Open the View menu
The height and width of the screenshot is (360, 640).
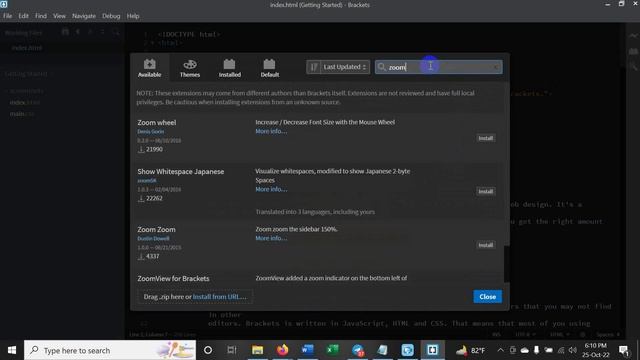59,16
